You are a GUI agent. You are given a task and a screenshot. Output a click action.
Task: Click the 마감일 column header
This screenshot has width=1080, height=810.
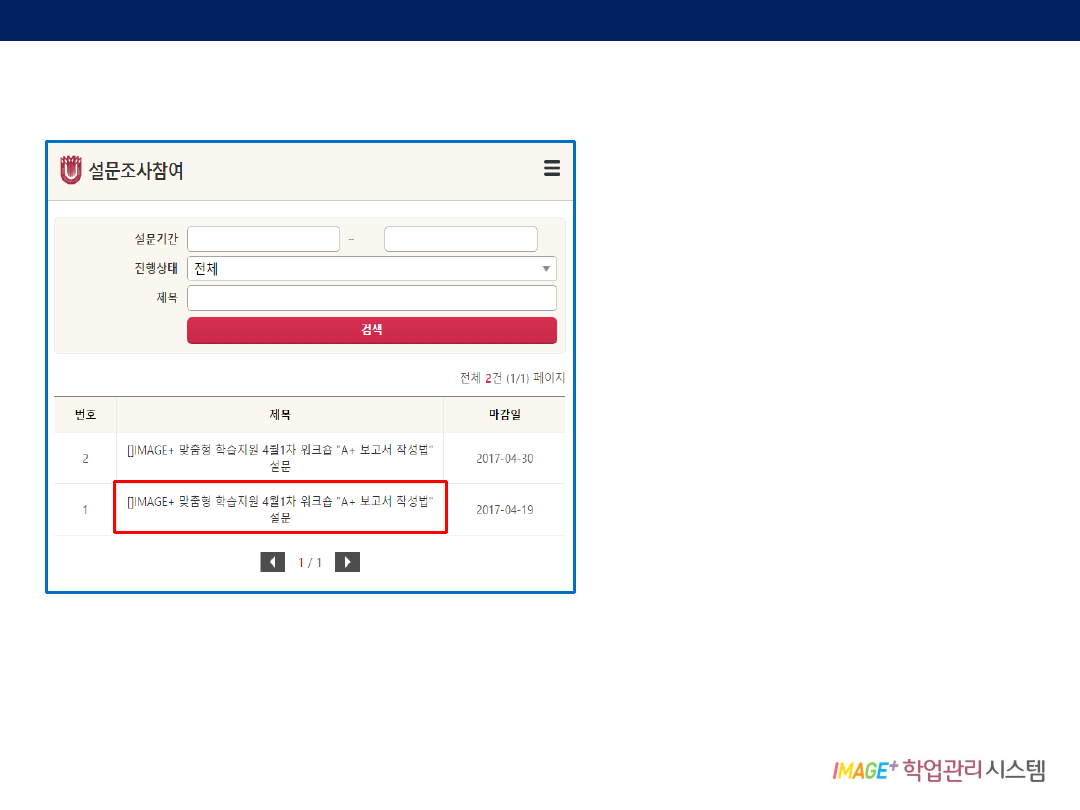click(x=504, y=414)
